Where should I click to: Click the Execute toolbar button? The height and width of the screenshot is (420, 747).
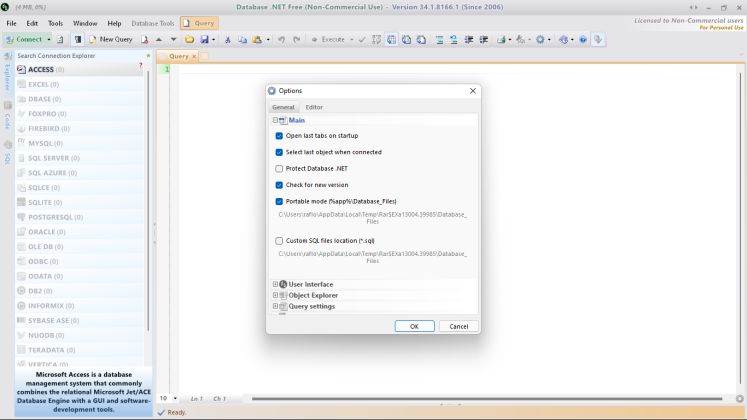tap(328, 40)
